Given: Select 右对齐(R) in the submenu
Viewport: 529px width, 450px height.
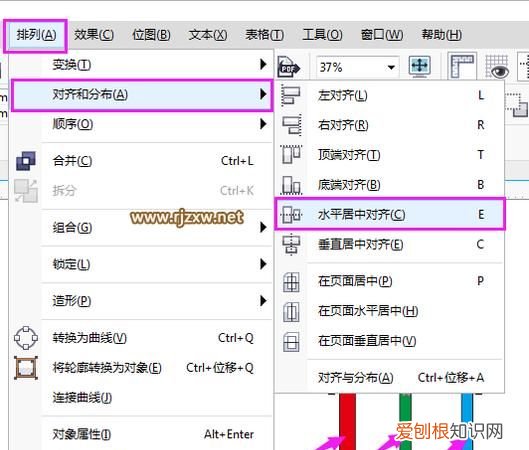Looking at the screenshot, I should coord(390,125).
